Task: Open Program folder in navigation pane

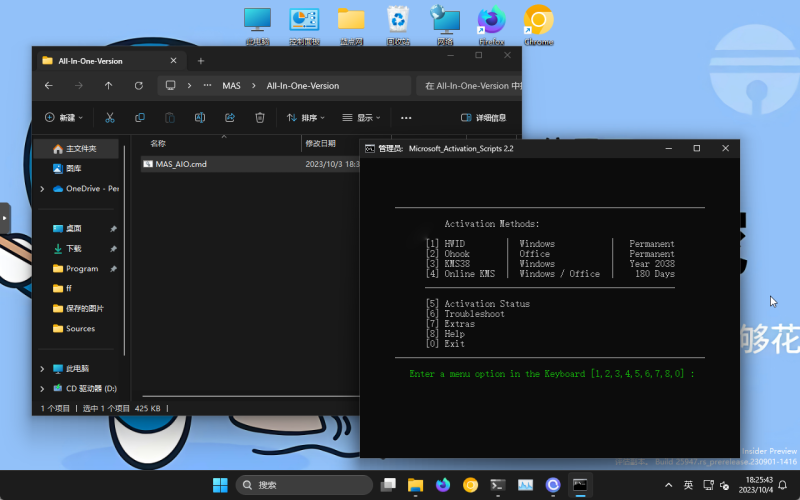Action: pyautogui.click(x=77, y=268)
